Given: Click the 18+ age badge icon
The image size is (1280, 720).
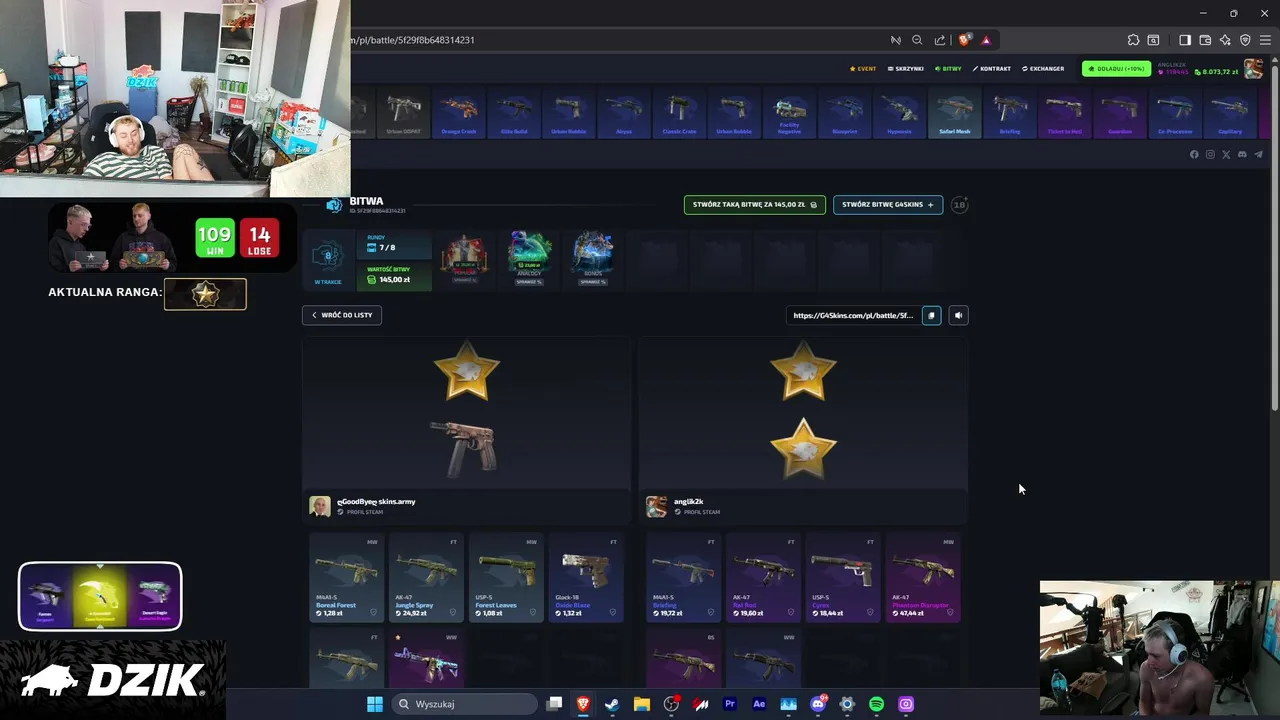Looking at the screenshot, I should click(x=959, y=205).
